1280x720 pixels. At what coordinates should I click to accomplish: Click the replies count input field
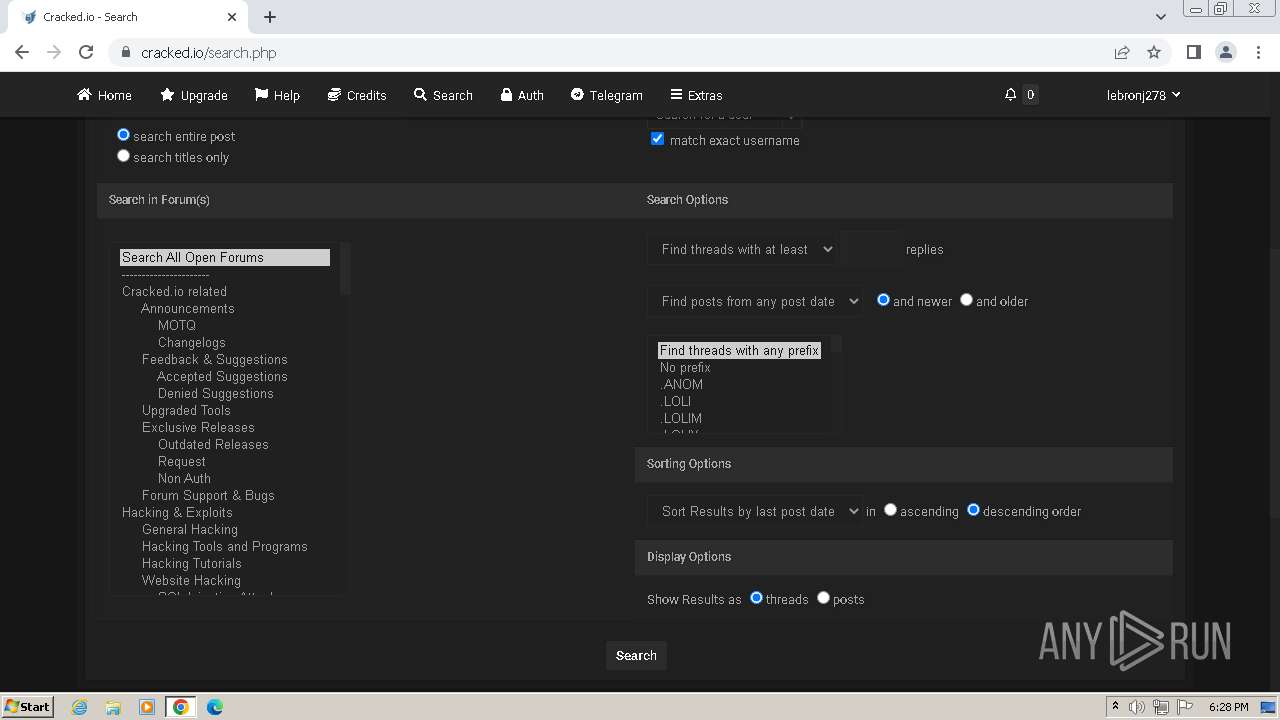pyautogui.click(x=870, y=249)
